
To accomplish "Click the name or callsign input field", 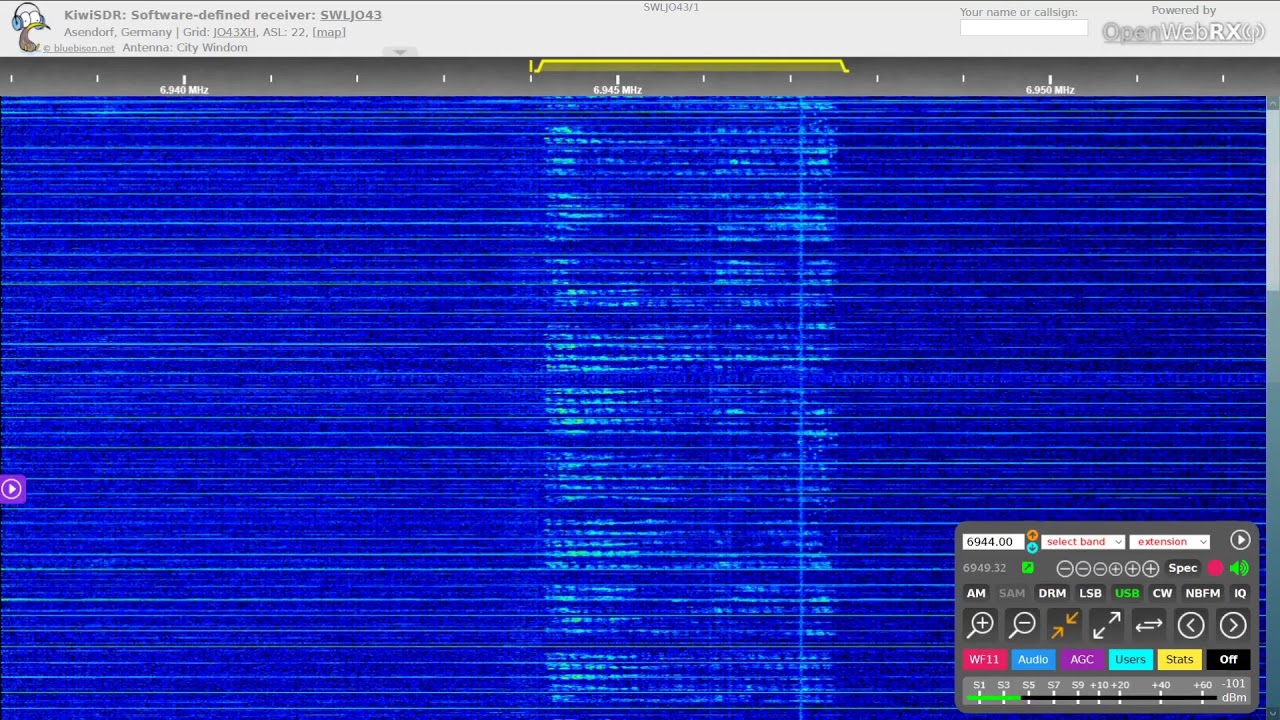I will pos(1024,28).
